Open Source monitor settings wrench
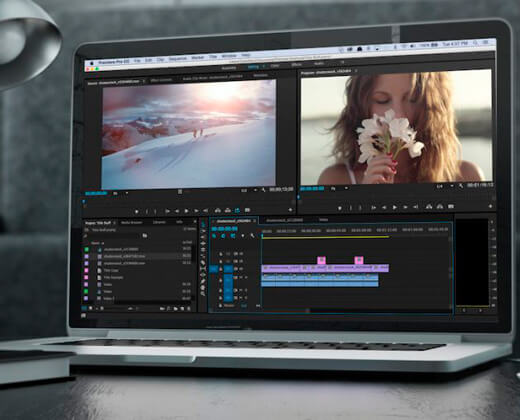Screen dimensions: 520x420 (263, 190)
